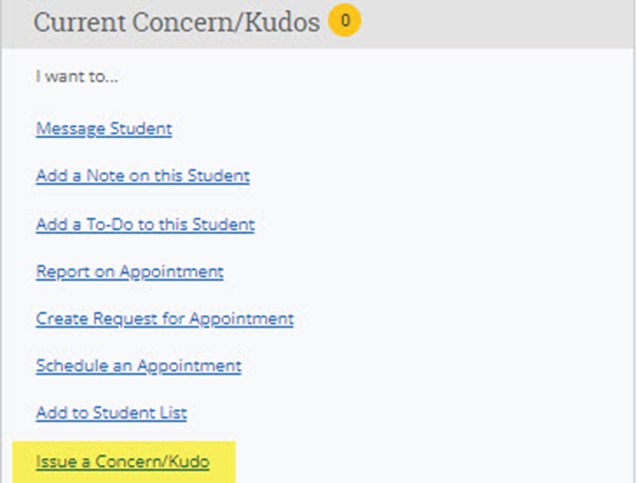637x483 pixels.
Task: Issue a new concern or kudo
Action: pos(123,462)
